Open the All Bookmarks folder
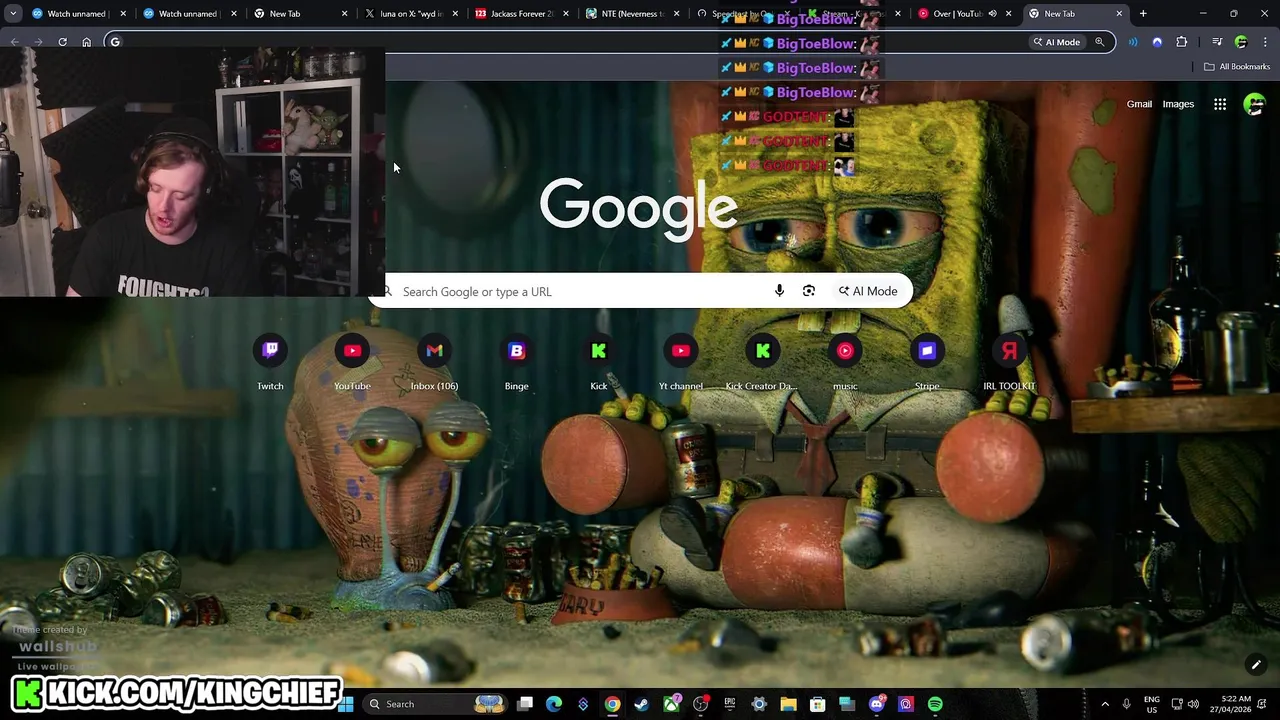 point(1237,67)
